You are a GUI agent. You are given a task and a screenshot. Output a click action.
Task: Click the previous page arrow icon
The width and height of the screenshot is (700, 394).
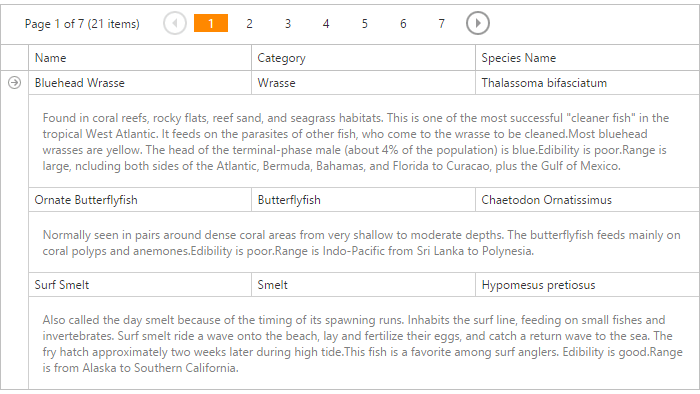tap(175, 23)
